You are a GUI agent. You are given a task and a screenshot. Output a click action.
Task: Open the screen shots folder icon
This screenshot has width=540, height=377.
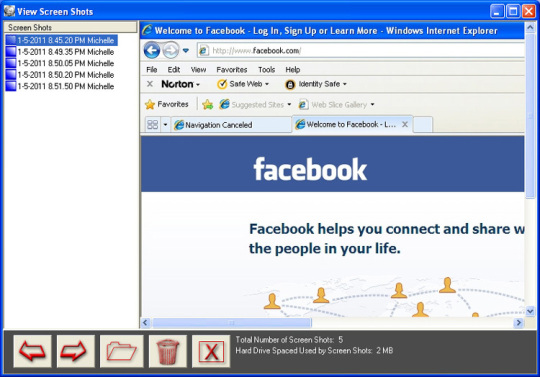pyautogui.click(x=122, y=351)
